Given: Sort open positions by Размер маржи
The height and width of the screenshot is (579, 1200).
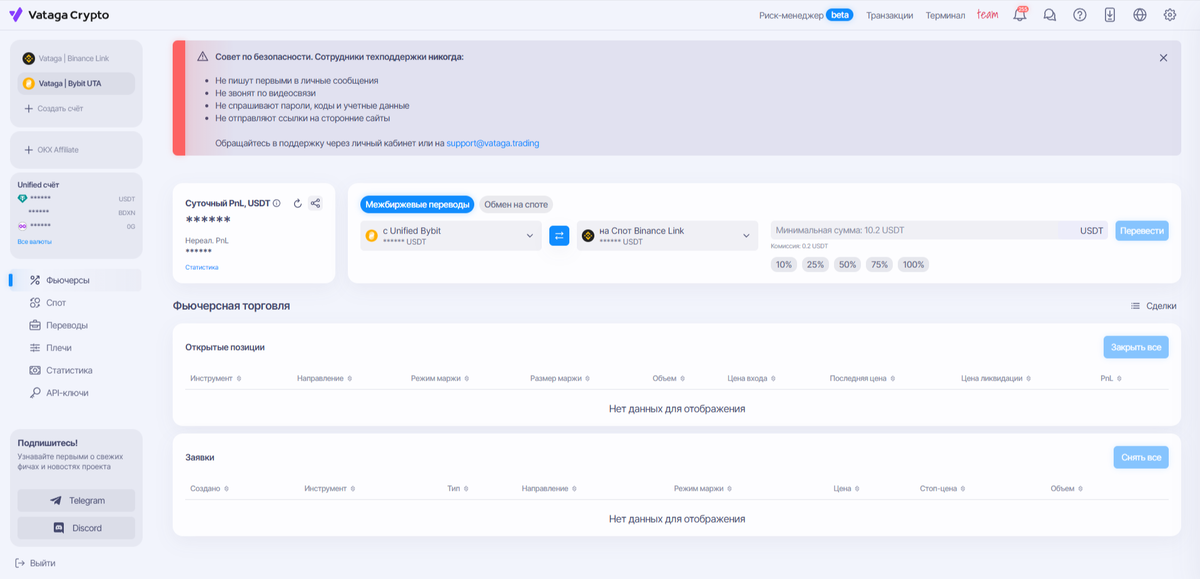Looking at the screenshot, I should coord(560,379).
